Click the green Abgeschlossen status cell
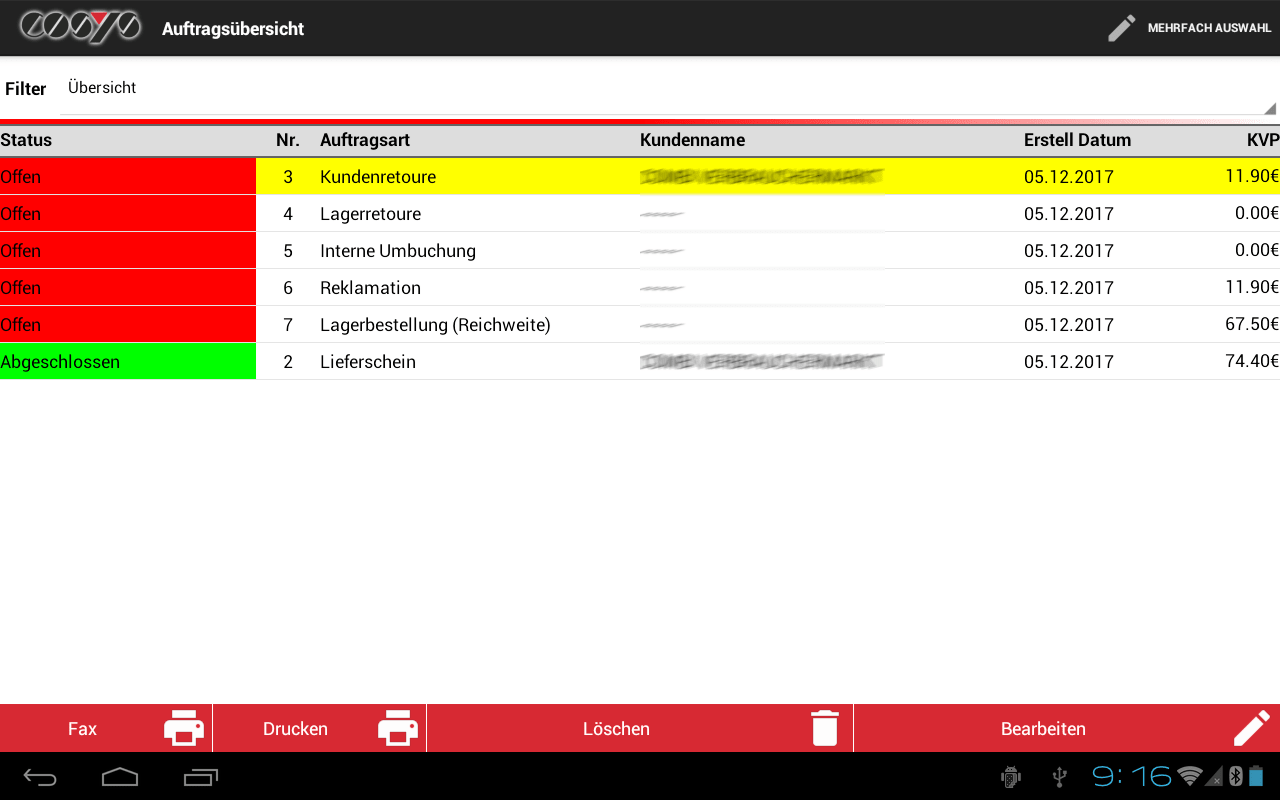 pos(128,362)
